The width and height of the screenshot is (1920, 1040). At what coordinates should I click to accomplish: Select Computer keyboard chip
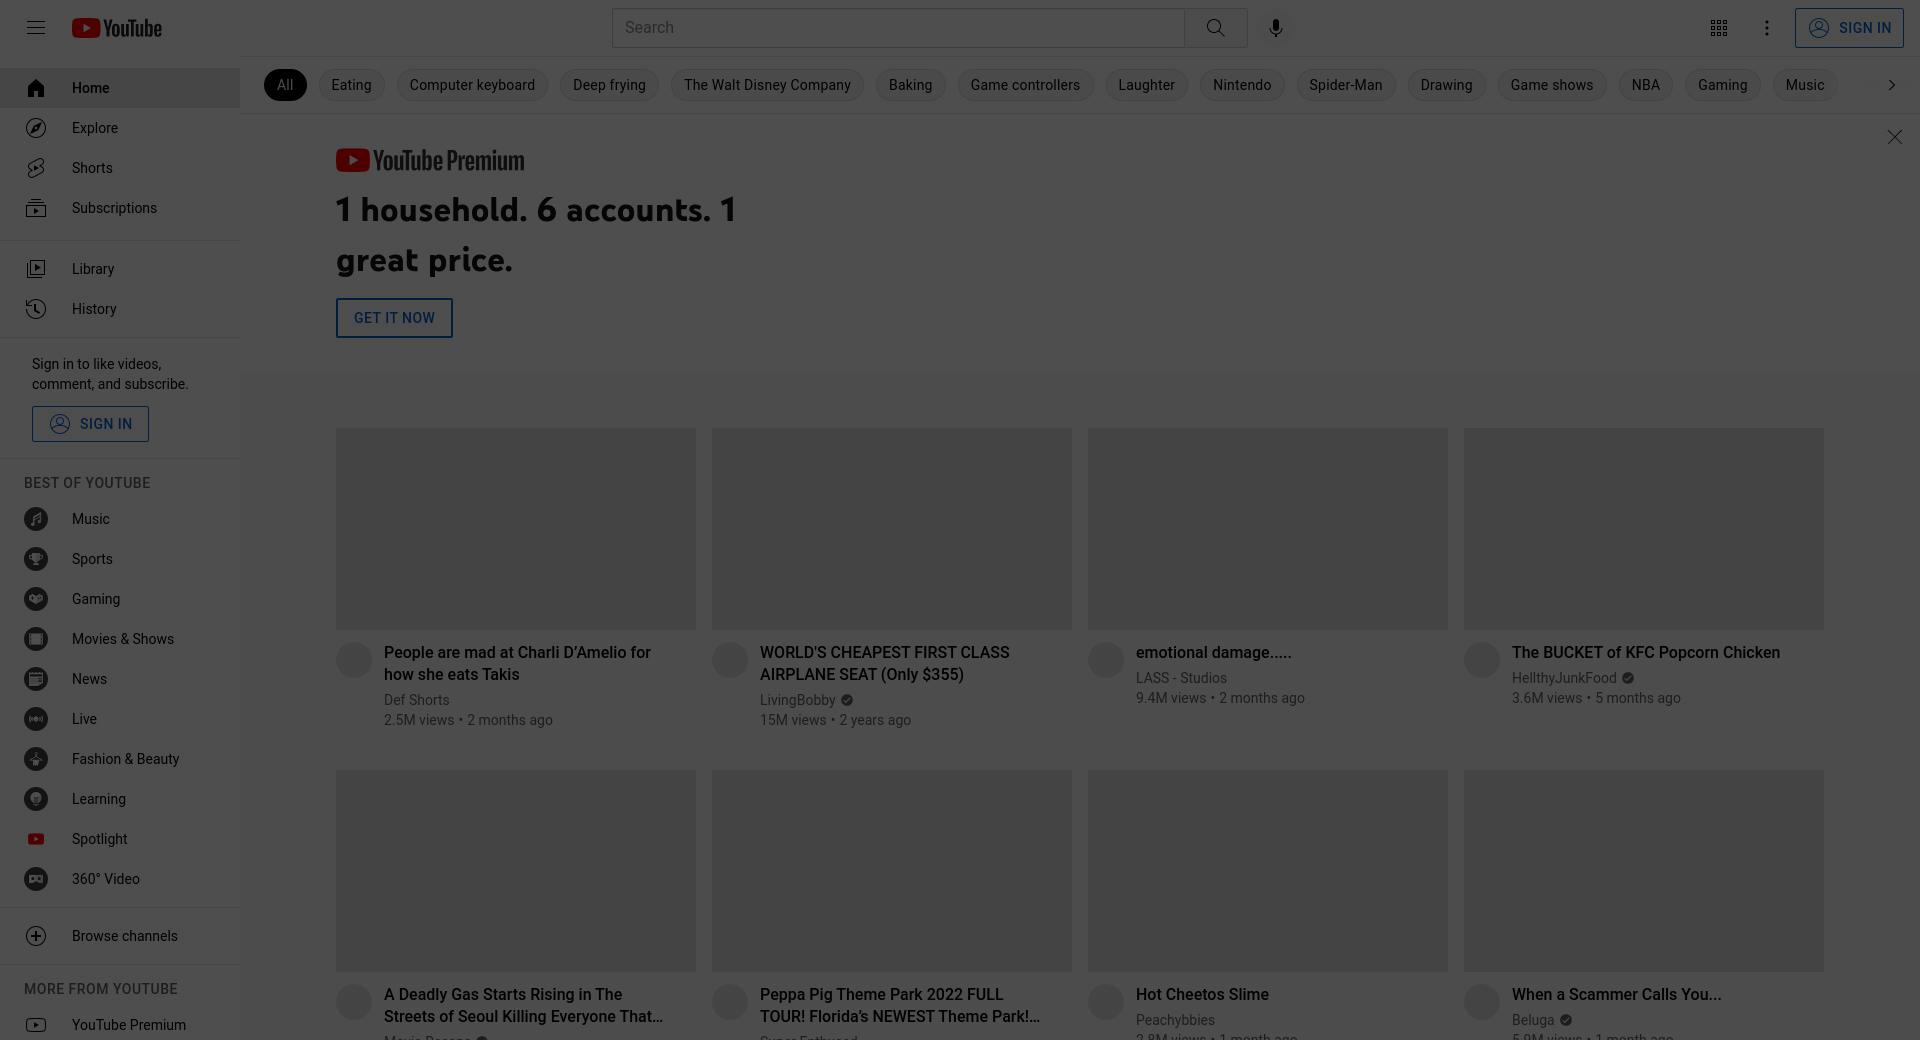[472, 85]
